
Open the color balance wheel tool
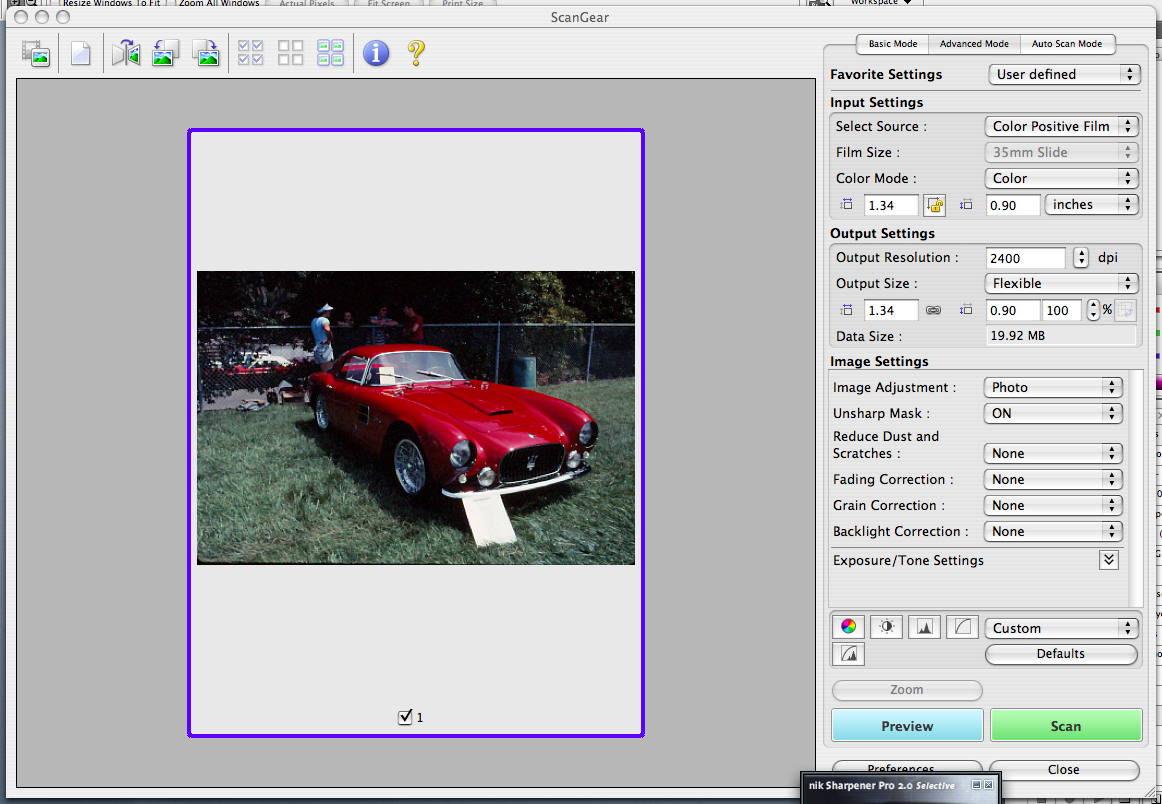tap(848, 627)
